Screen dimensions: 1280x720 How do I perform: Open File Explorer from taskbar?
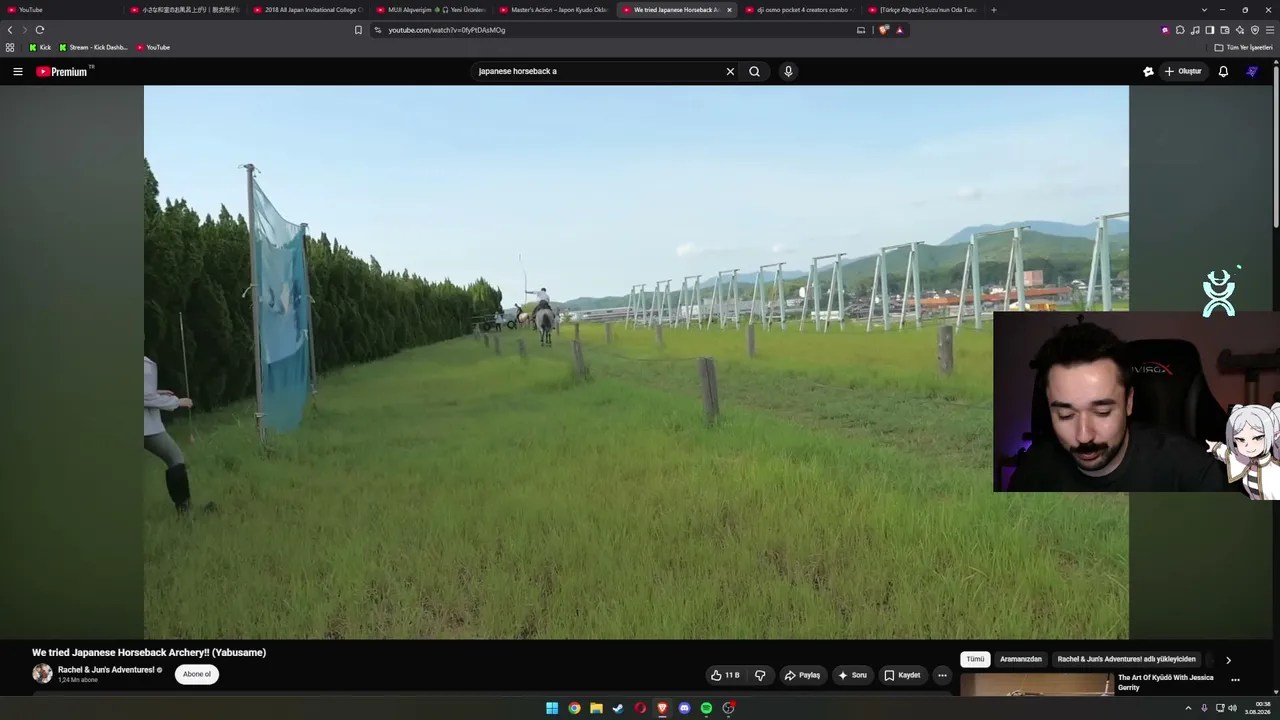click(596, 708)
